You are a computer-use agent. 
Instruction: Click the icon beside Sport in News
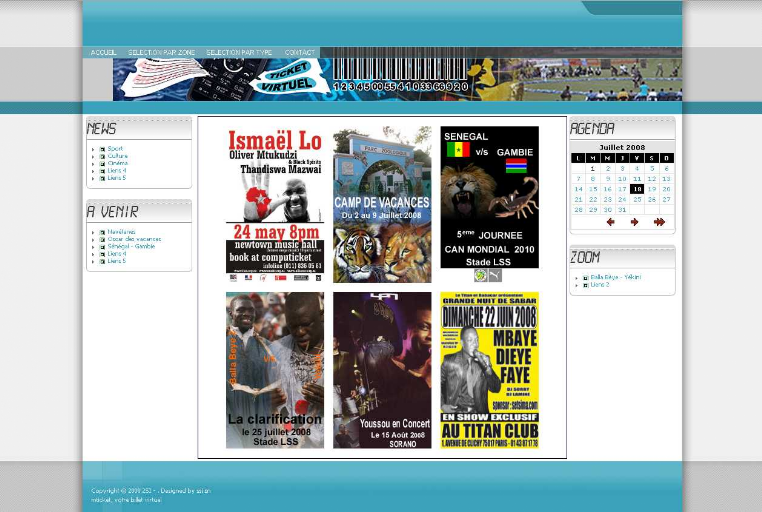[x=103, y=149]
